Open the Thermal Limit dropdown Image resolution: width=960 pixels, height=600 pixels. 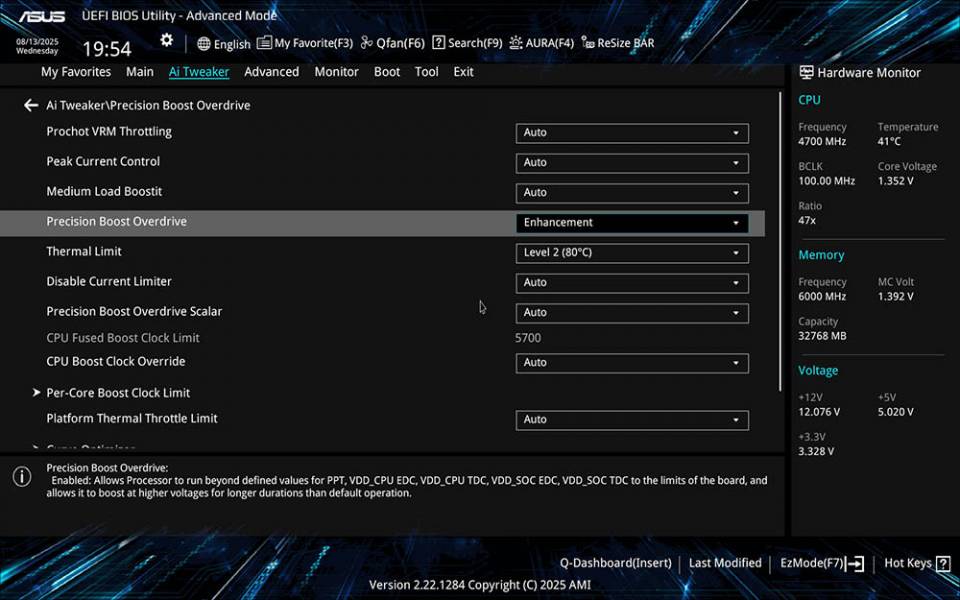pyautogui.click(x=633, y=252)
